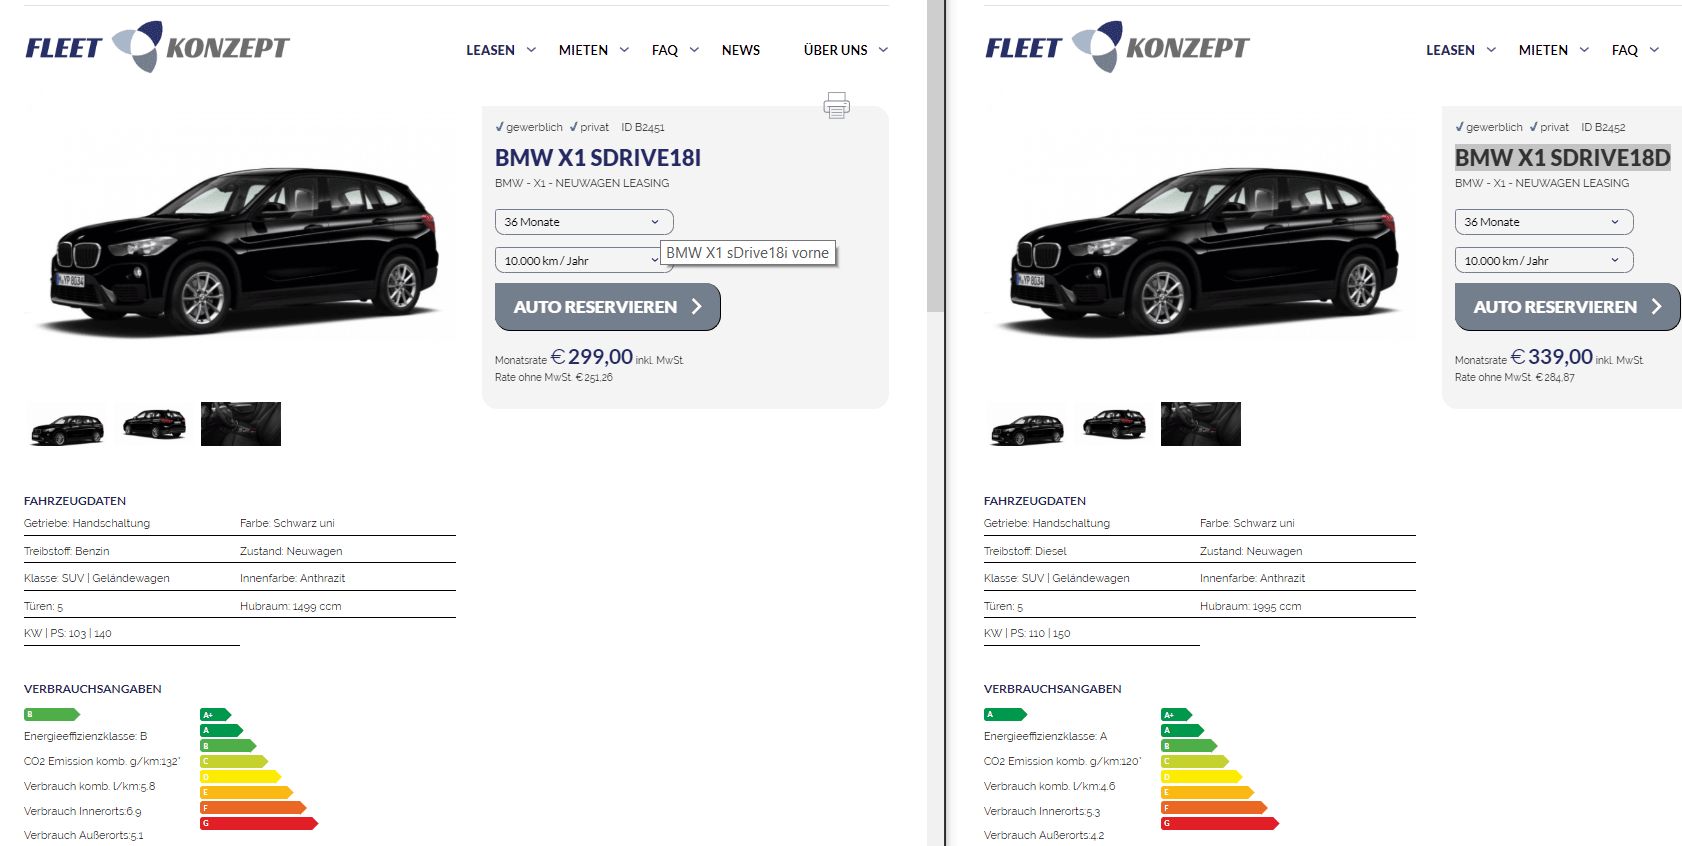The image size is (1682, 846).
Task: Click the arrow on left AUTO RESERVIEREN button
Action: [697, 307]
